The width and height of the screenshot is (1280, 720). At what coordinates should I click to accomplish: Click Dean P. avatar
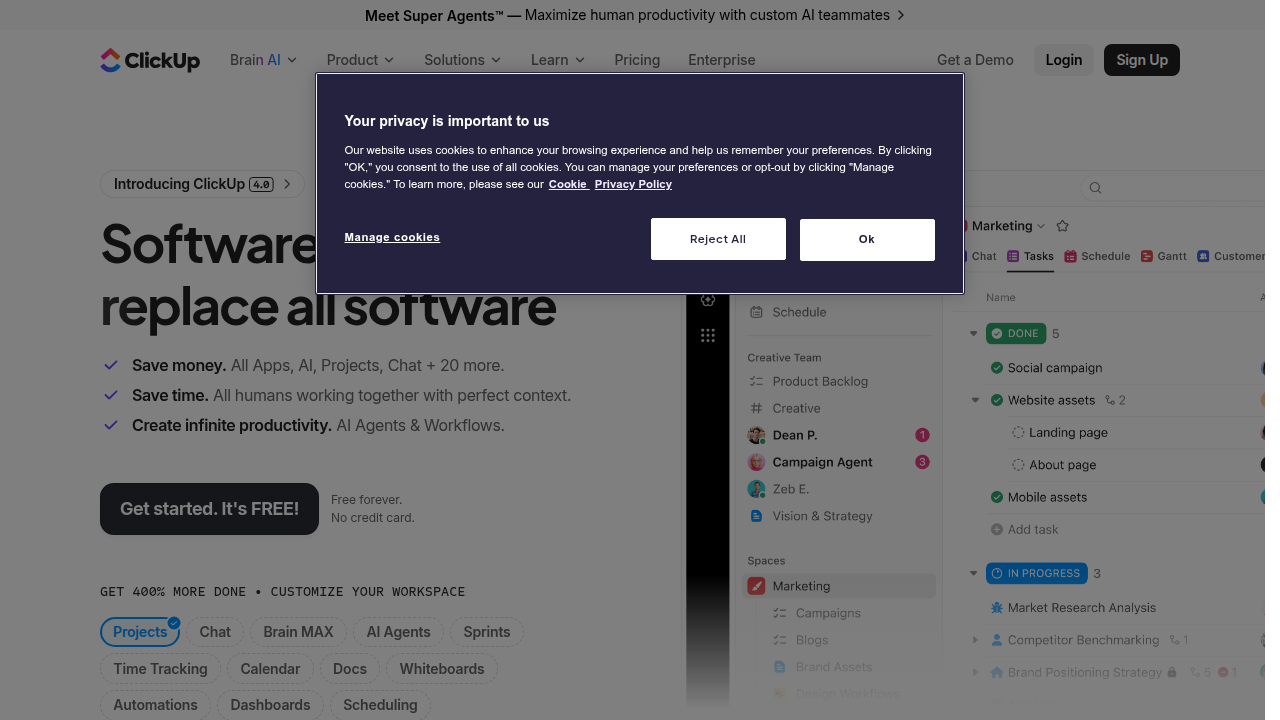click(756, 435)
